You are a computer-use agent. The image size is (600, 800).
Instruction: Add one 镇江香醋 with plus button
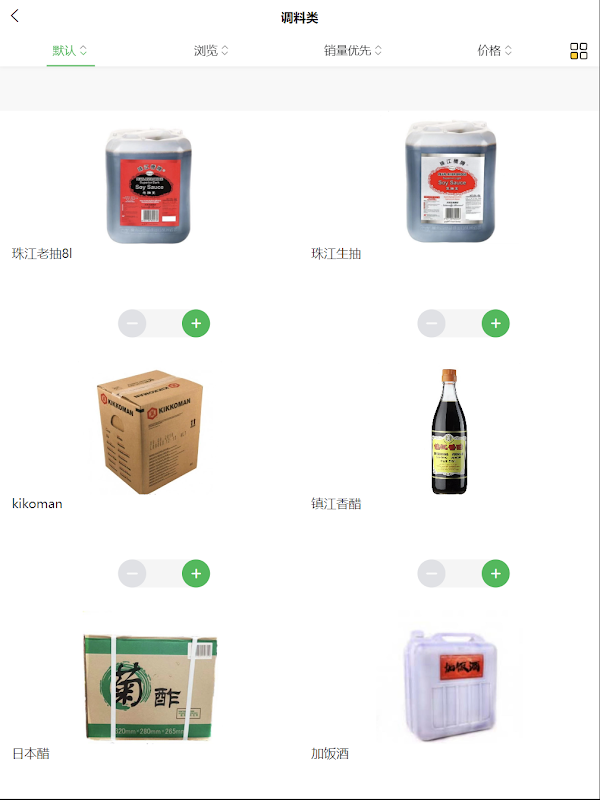tap(495, 573)
